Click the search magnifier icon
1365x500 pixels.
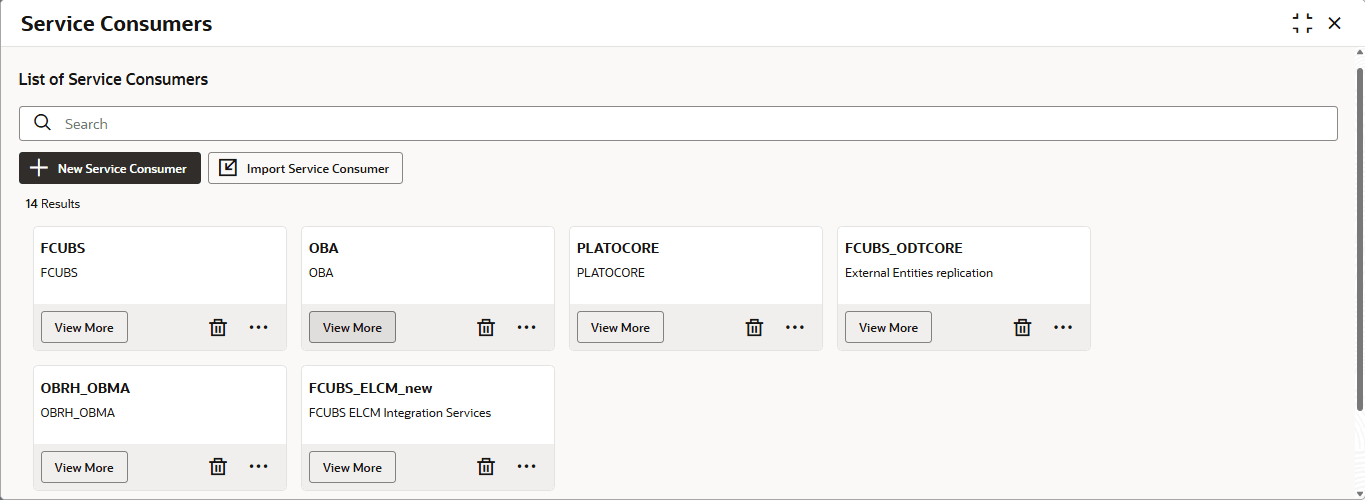point(42,123)
